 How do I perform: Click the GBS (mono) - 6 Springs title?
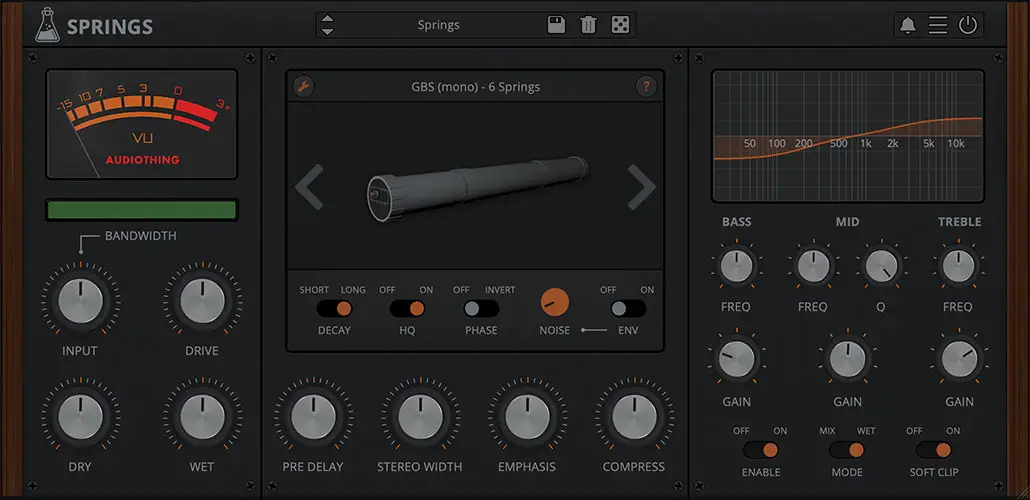476,86
